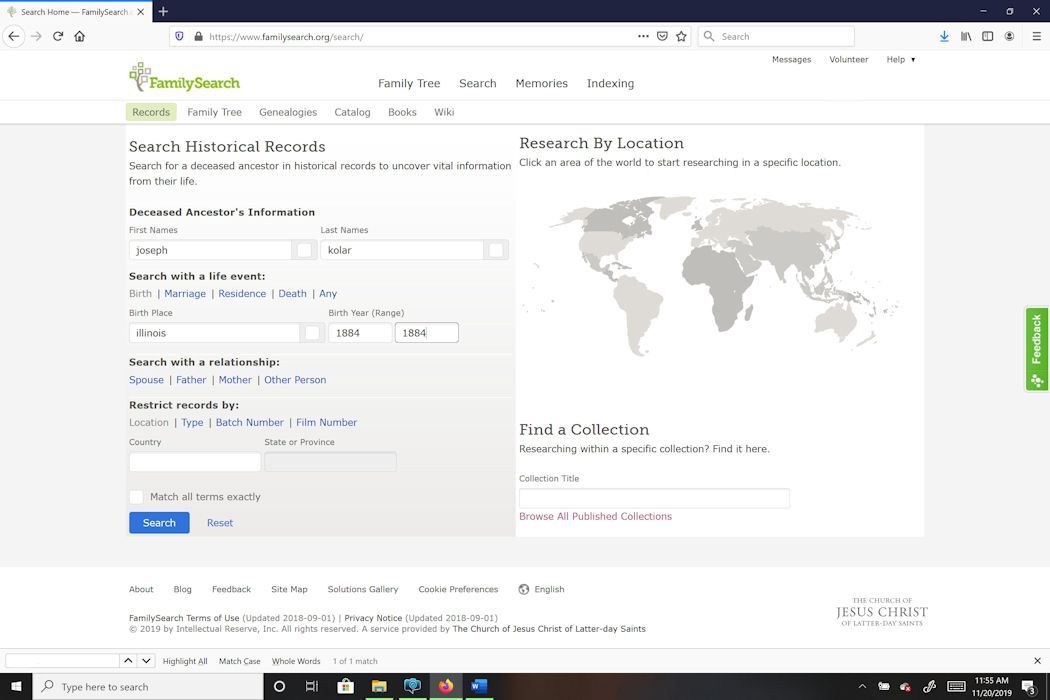Toggle Whole Words in find bar
The image size is (1050, 700).
pyautogui.click(x=296, y=661)
